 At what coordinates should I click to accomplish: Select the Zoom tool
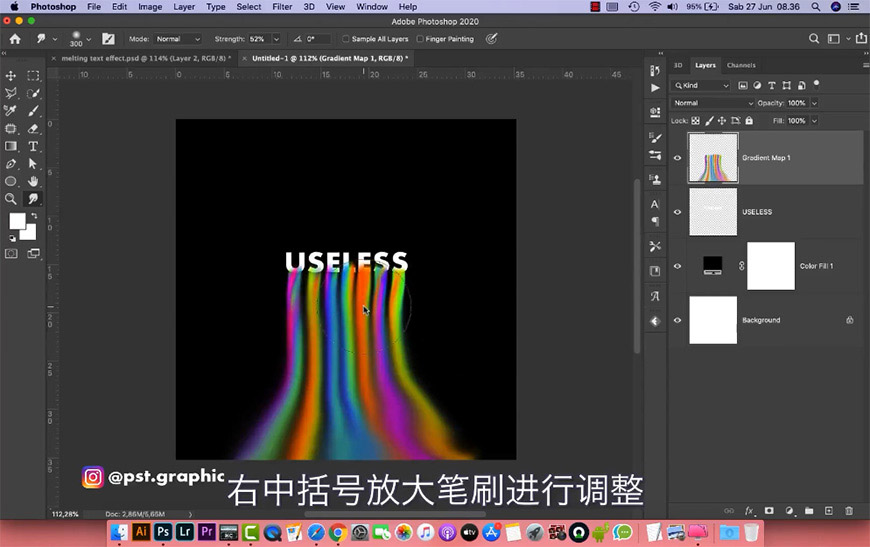pyautogui.click(x=11, y=199)
